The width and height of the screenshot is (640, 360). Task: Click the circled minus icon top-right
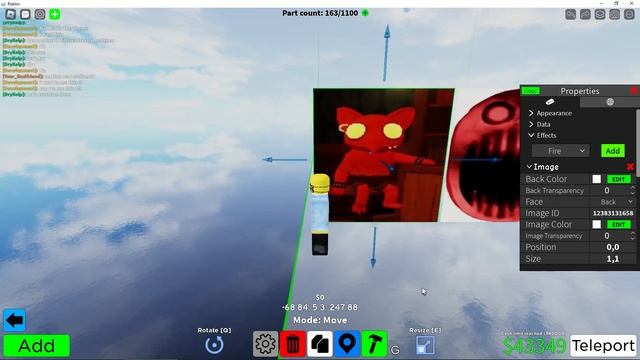(629, 14)
